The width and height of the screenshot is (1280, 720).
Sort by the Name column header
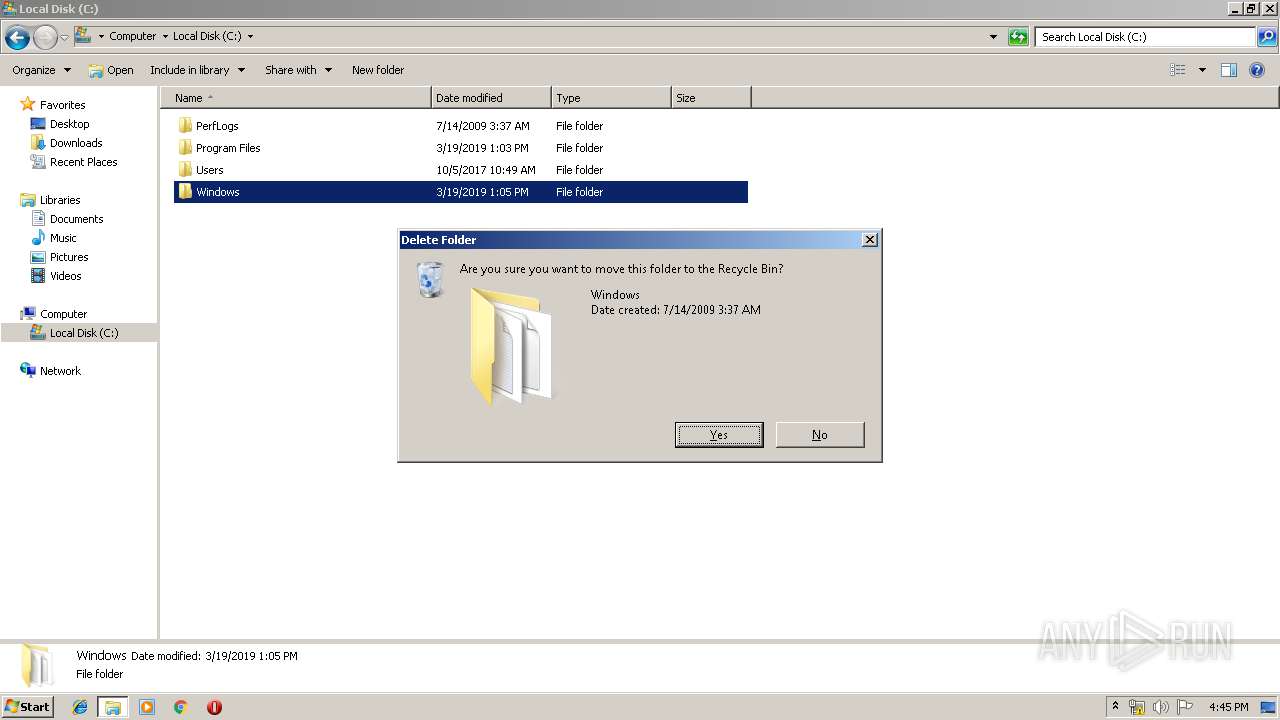(x=296, y=98)
